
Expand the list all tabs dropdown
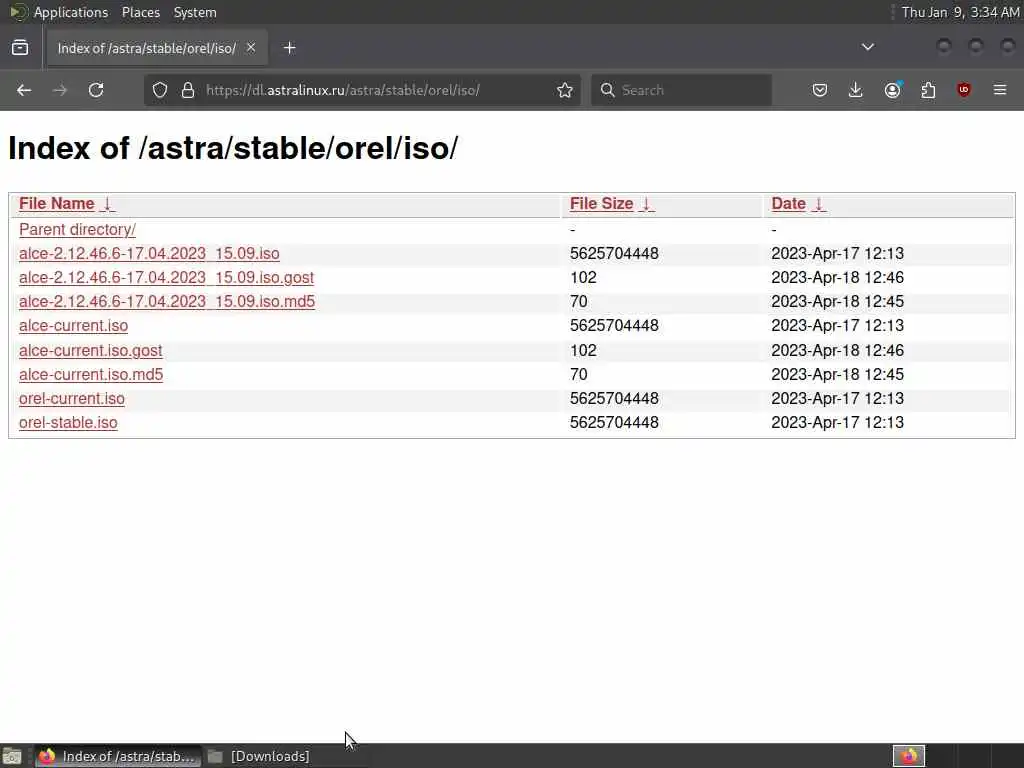click(x=868, y=47)
